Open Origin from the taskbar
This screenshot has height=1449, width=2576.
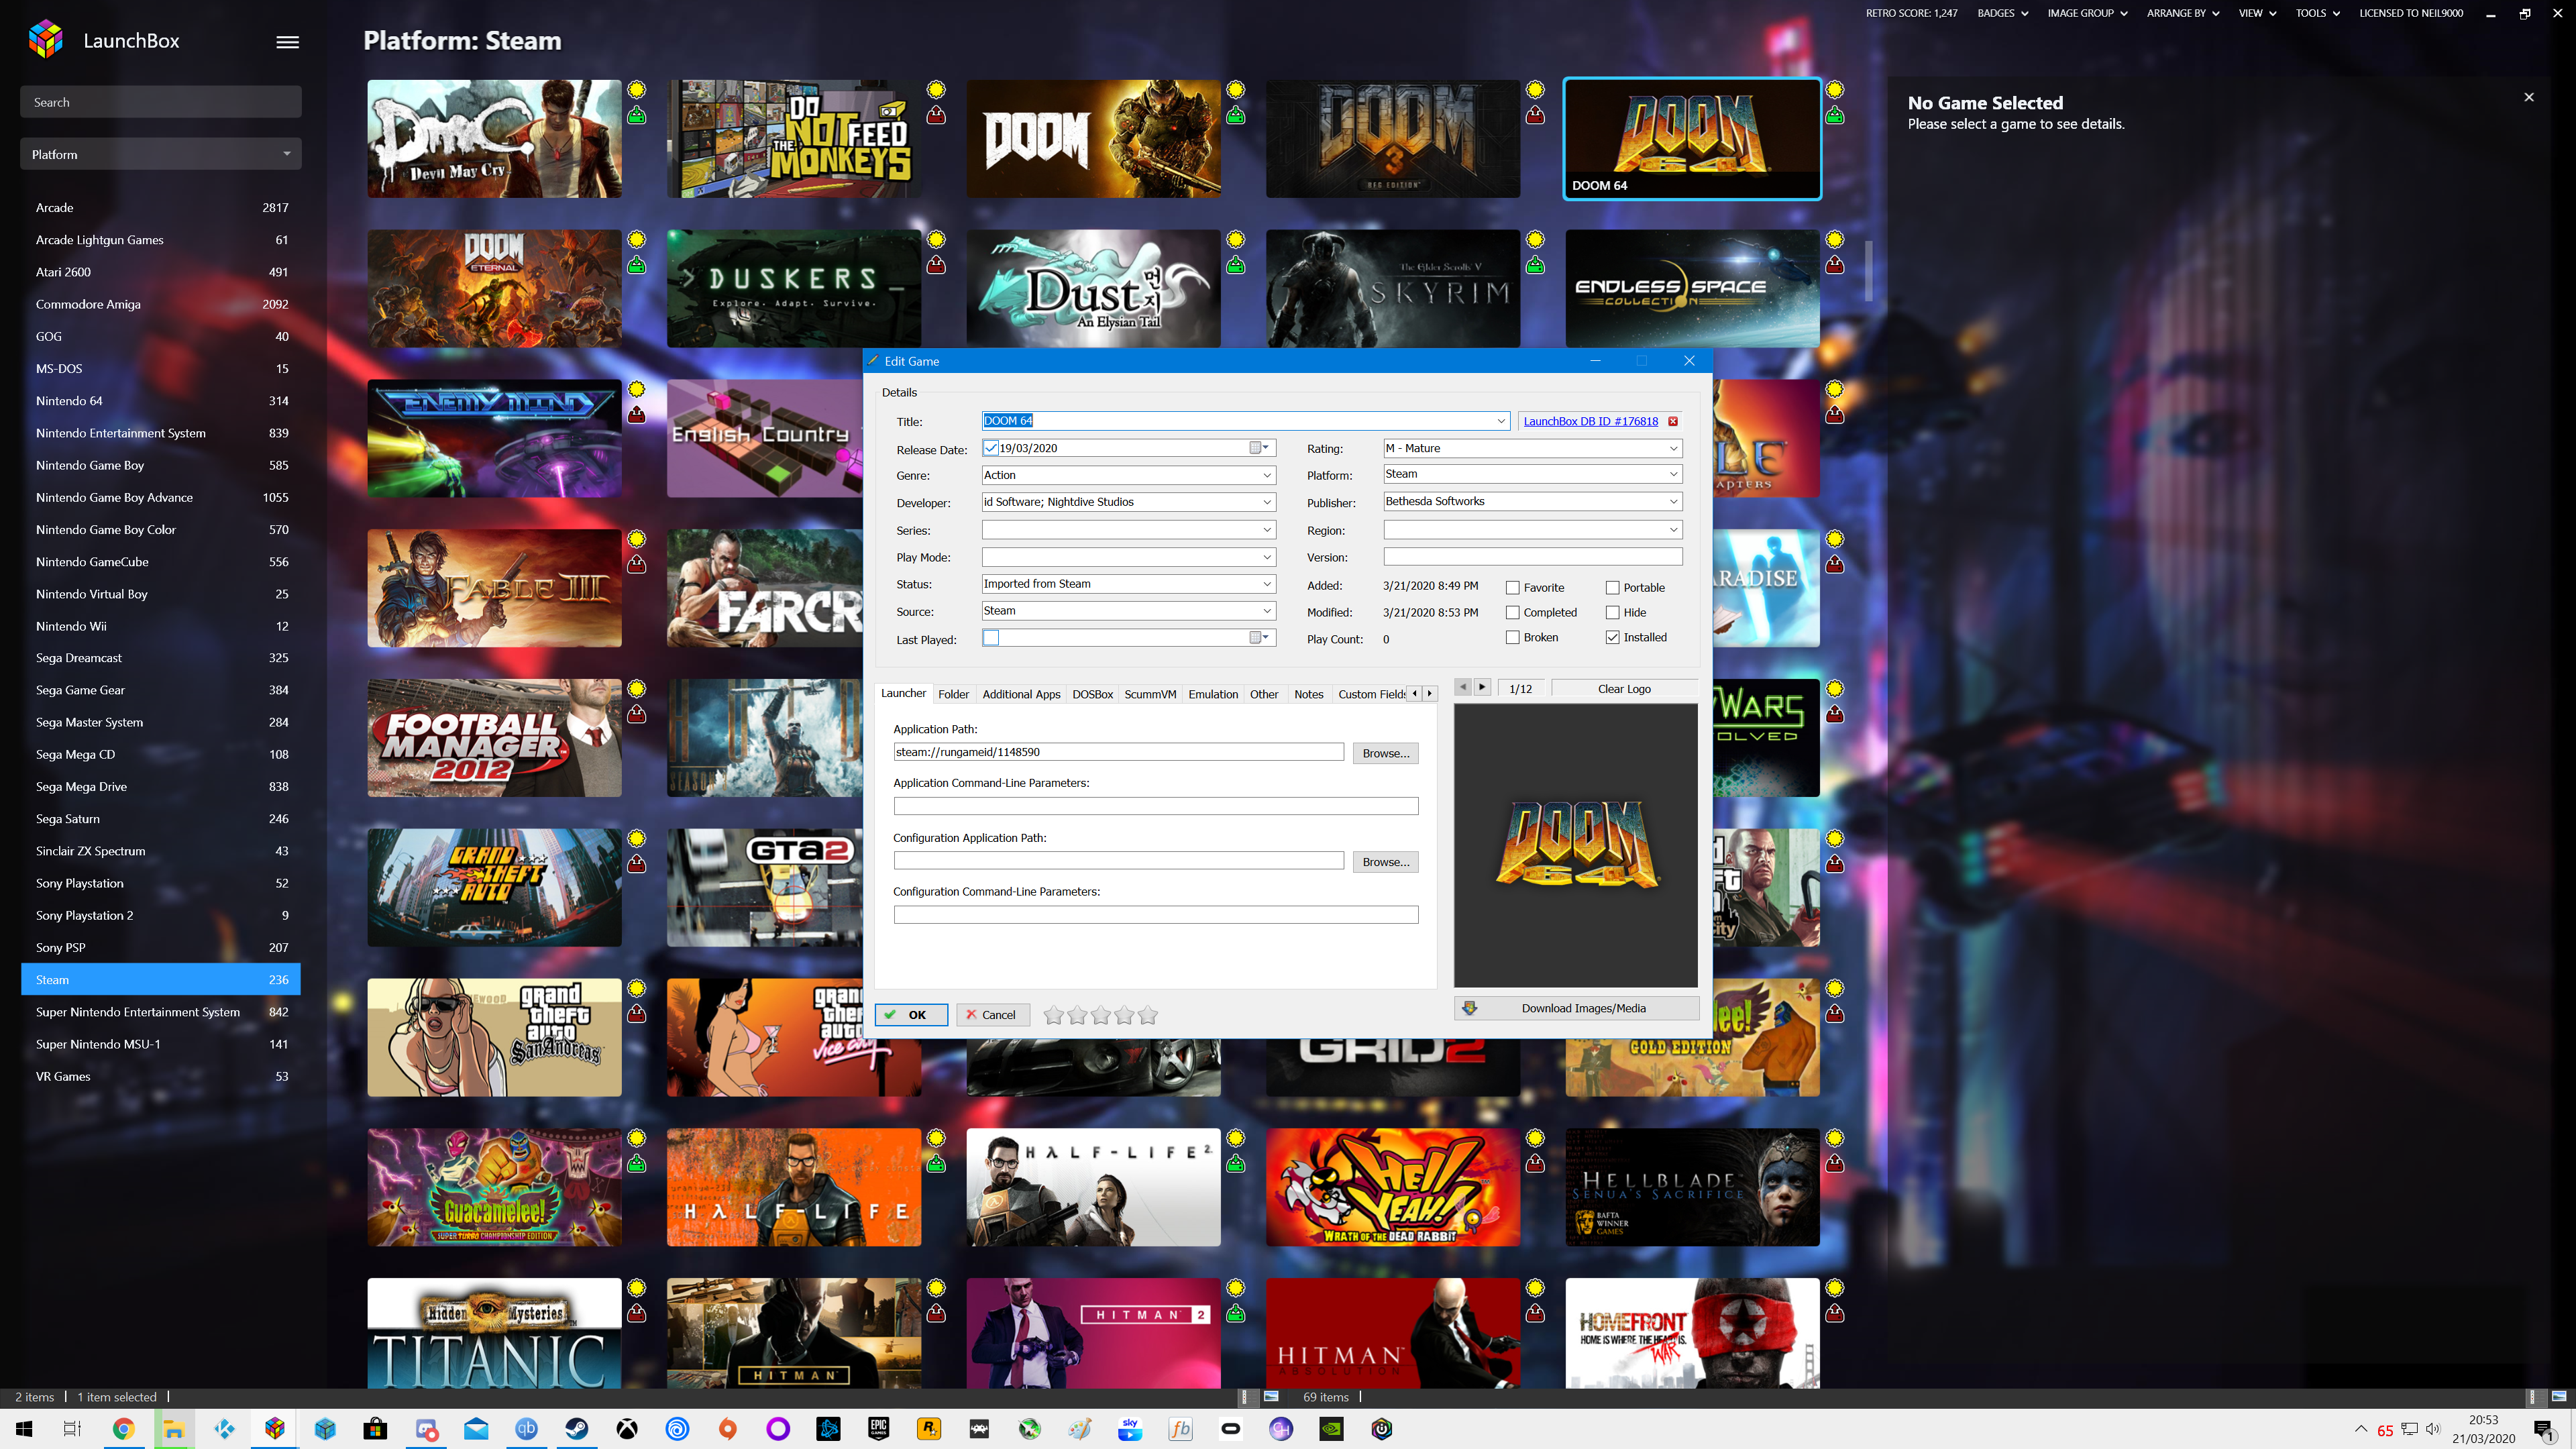point(727,1428)
